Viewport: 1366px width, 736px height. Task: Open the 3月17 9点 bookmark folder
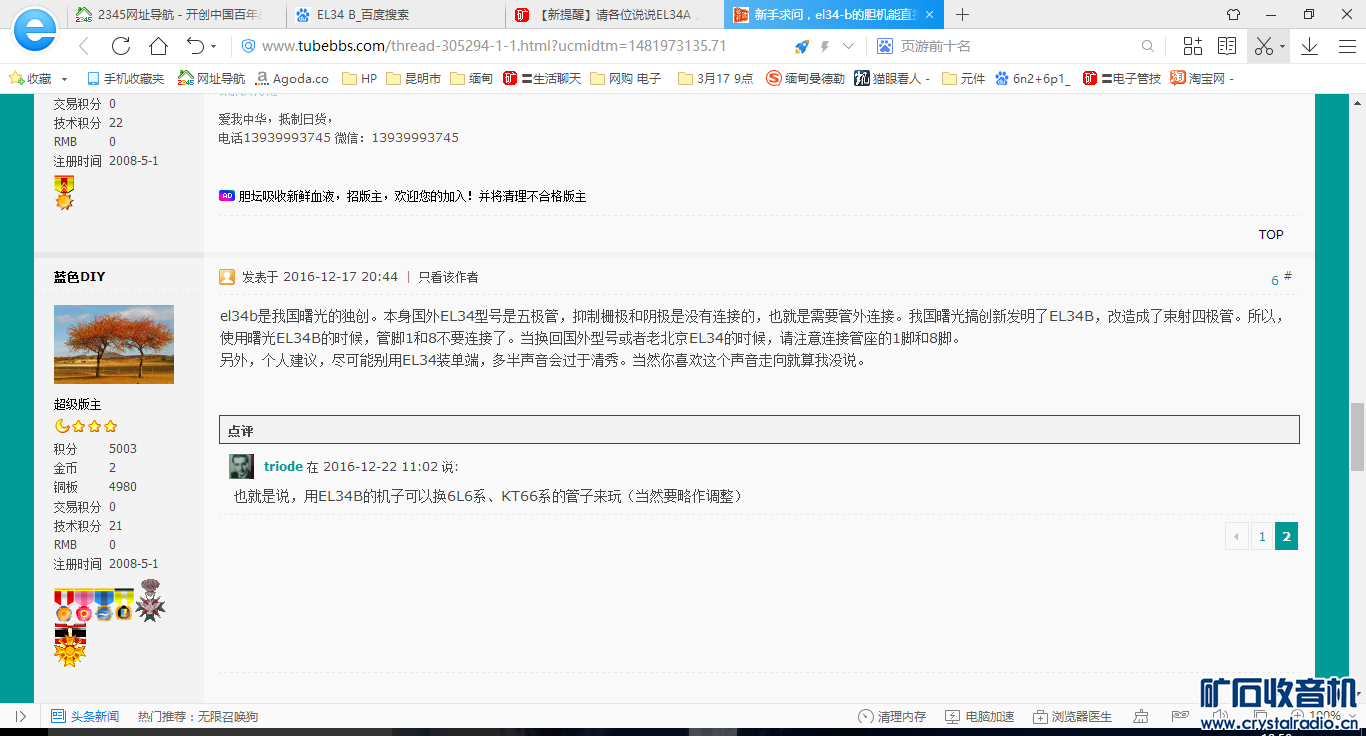(x=716, y=78)
